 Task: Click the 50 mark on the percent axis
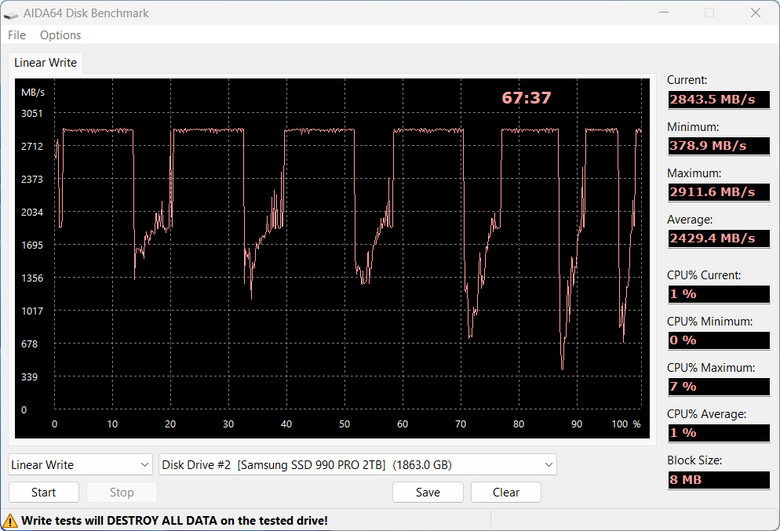point(344,424)
